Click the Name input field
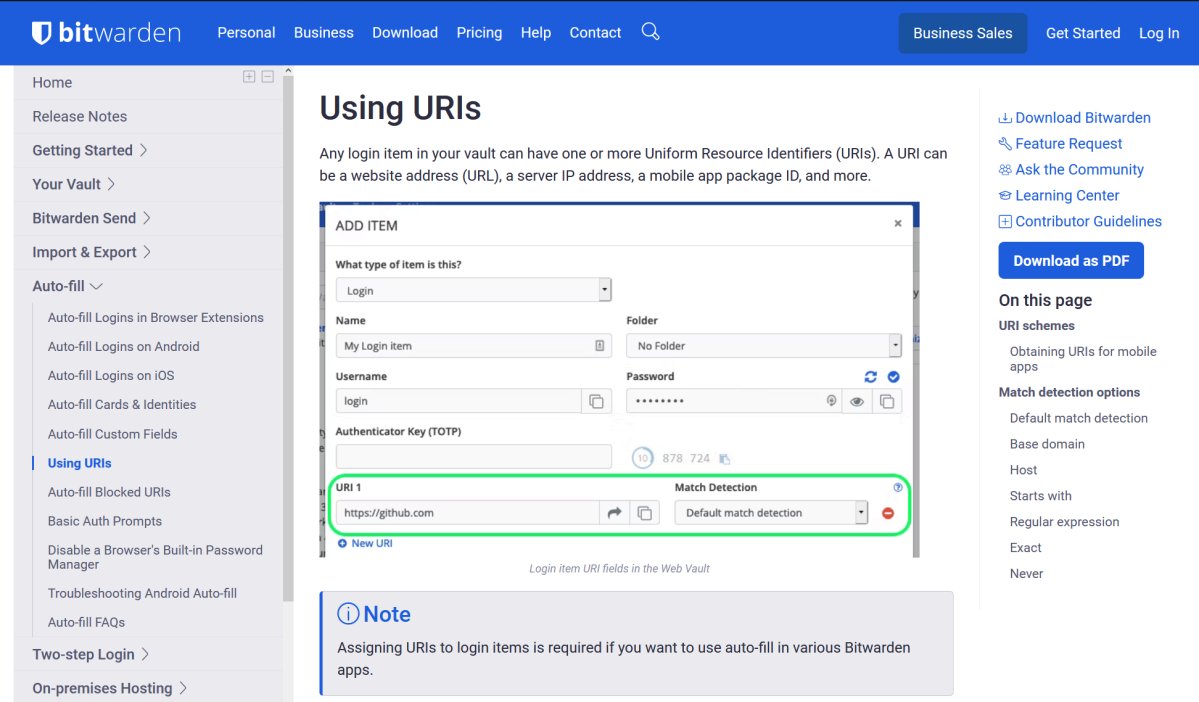The height and width of the screenshot is (702, 1199). point(473,346)
